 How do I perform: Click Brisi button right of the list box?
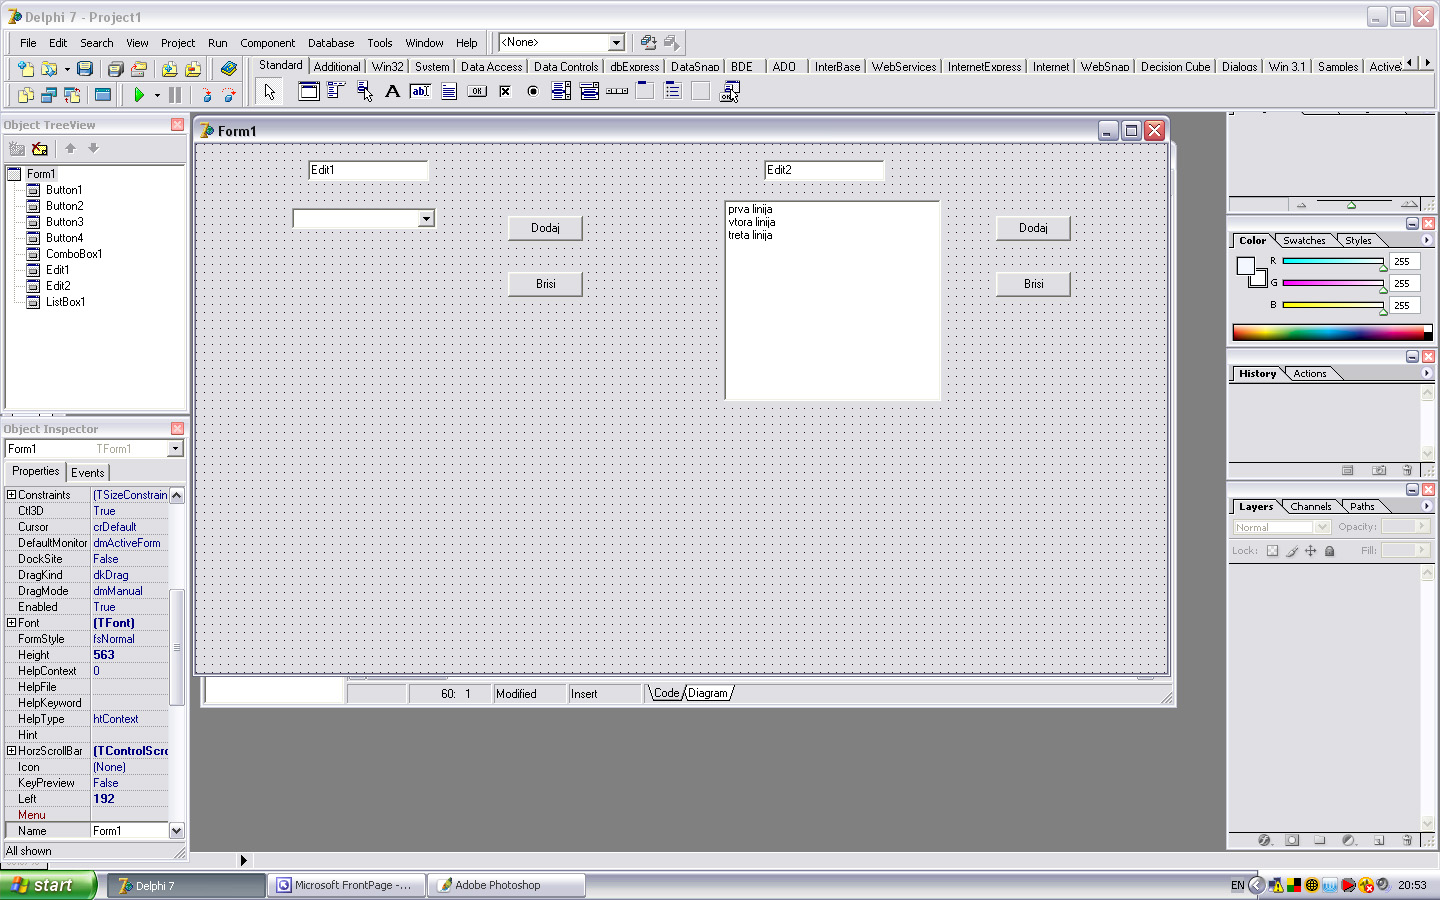click(1033, 284)
